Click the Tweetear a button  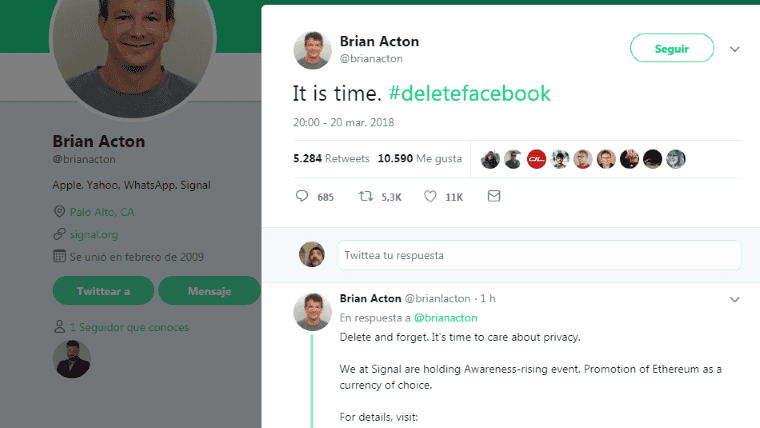pos(103,291)
